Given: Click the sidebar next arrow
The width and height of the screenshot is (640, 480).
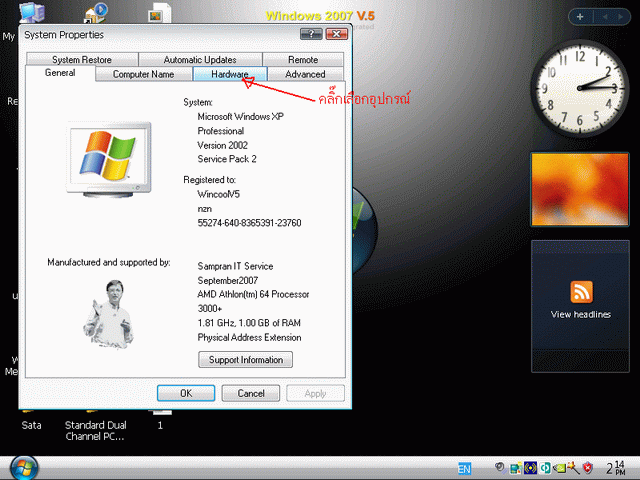Looking at the screenshot, I should (x=620, y=17).
